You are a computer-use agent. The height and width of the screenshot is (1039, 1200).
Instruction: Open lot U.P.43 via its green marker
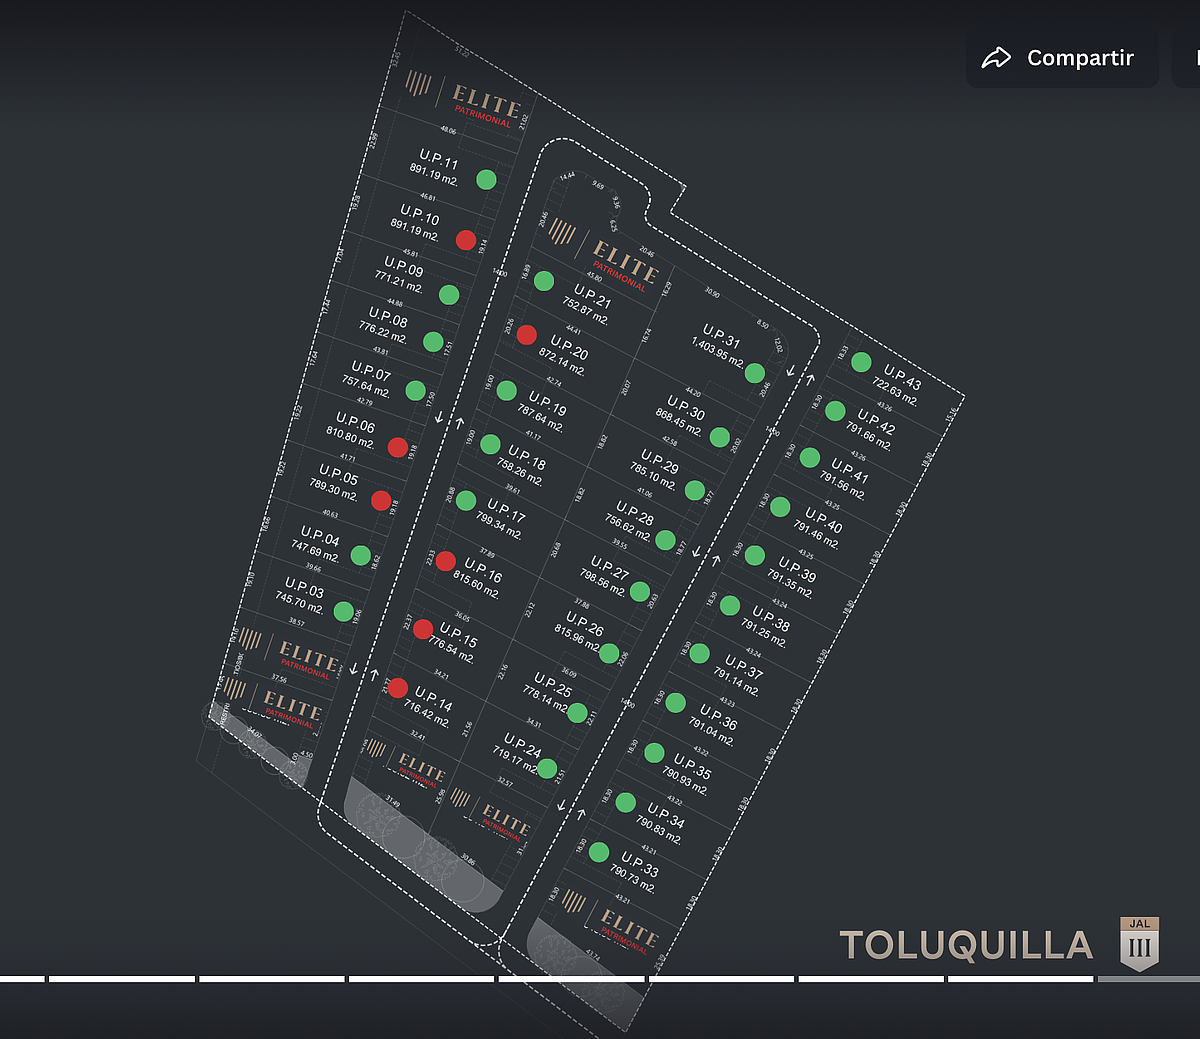point(861,362)
